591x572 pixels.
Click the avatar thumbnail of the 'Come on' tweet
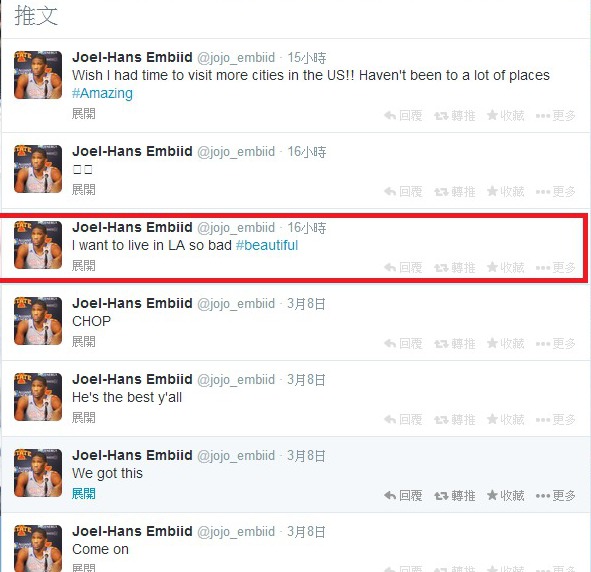[38, 548]
